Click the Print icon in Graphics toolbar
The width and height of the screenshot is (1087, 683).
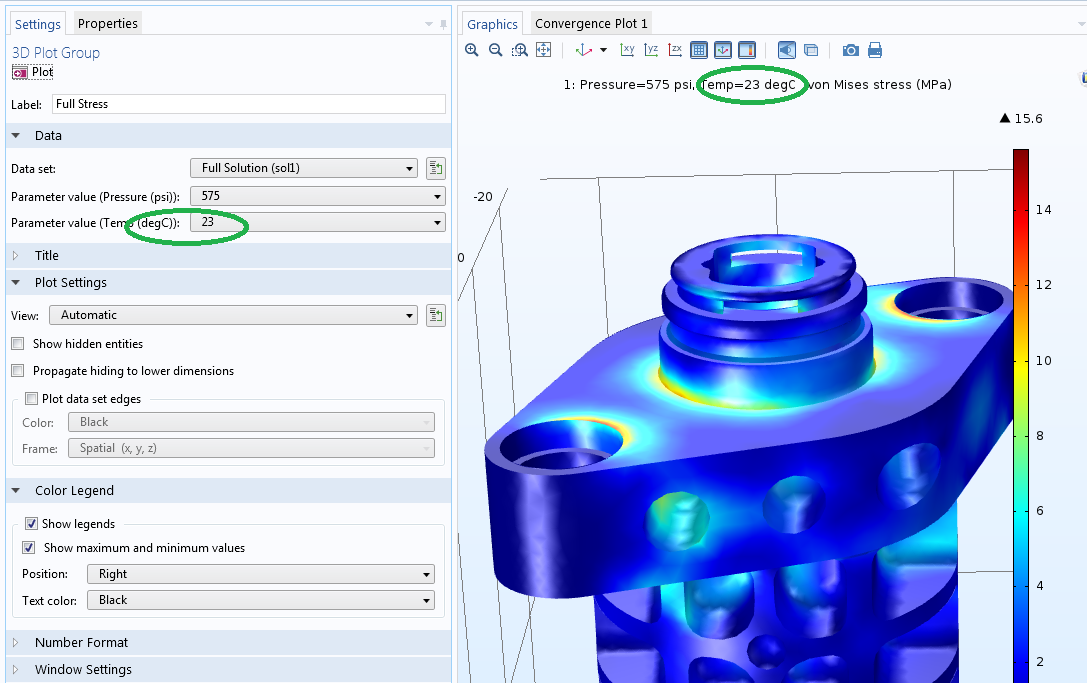[875, 50]
